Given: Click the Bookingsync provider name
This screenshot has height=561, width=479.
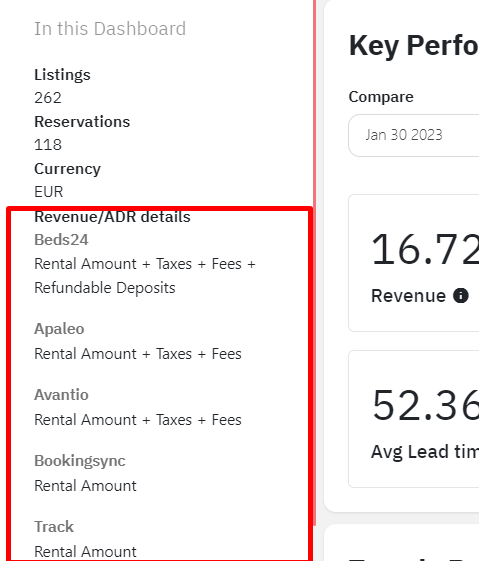Looking at the screenshot, I should coord(80,461).
